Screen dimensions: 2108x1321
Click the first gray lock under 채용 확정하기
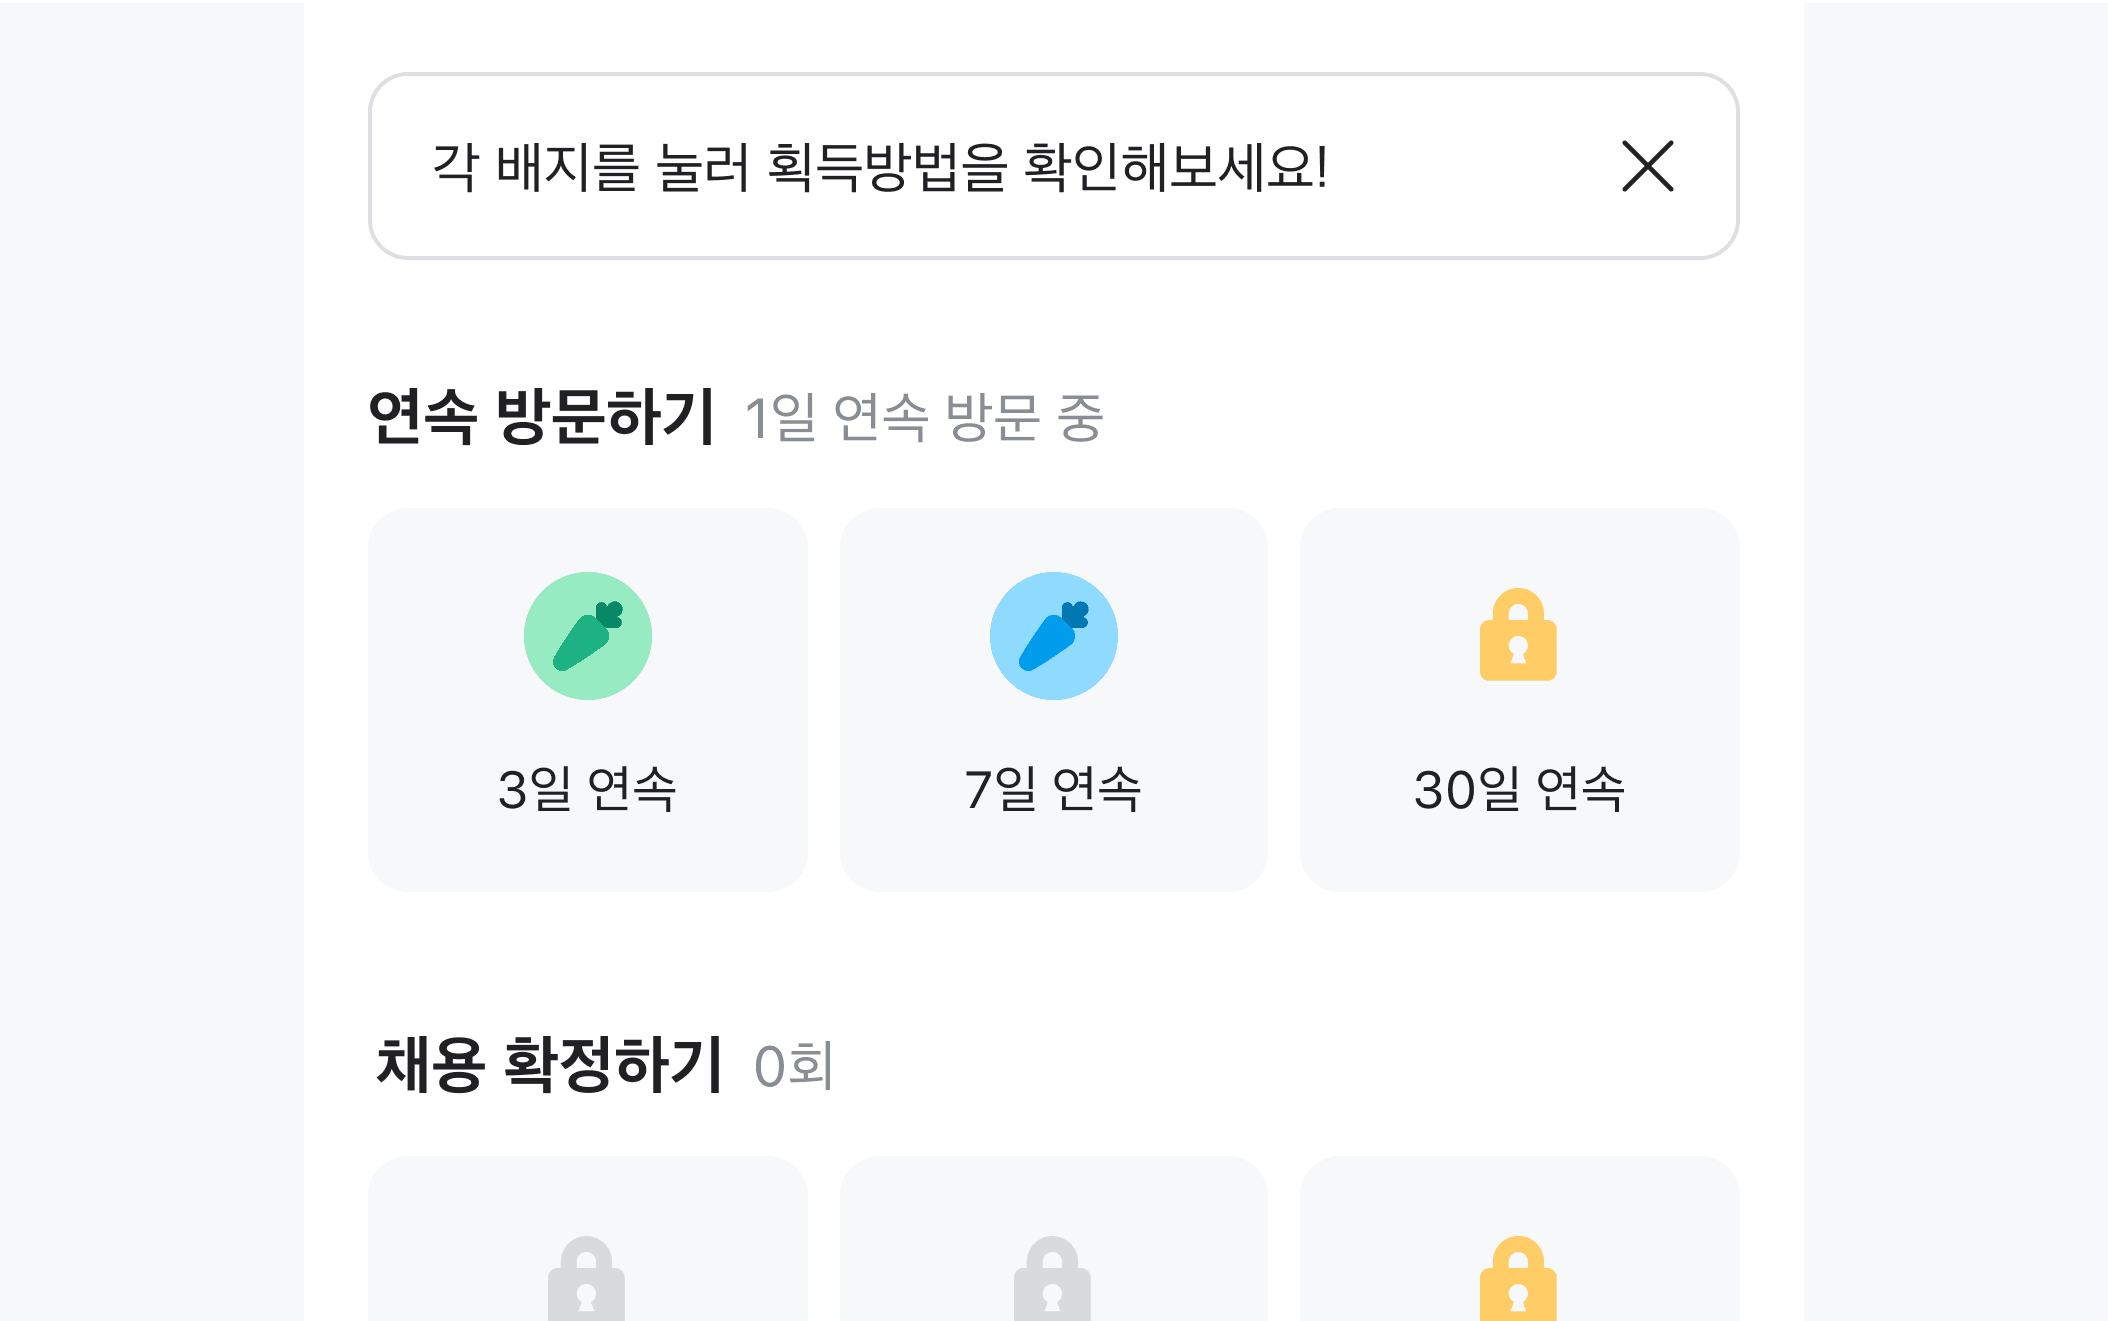[587, 1281]
